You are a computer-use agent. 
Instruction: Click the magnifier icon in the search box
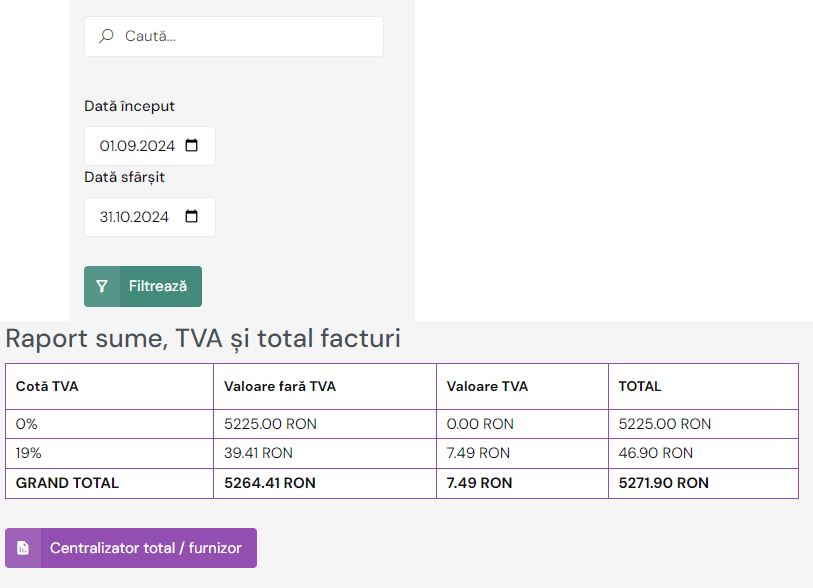tap(106, 36)
